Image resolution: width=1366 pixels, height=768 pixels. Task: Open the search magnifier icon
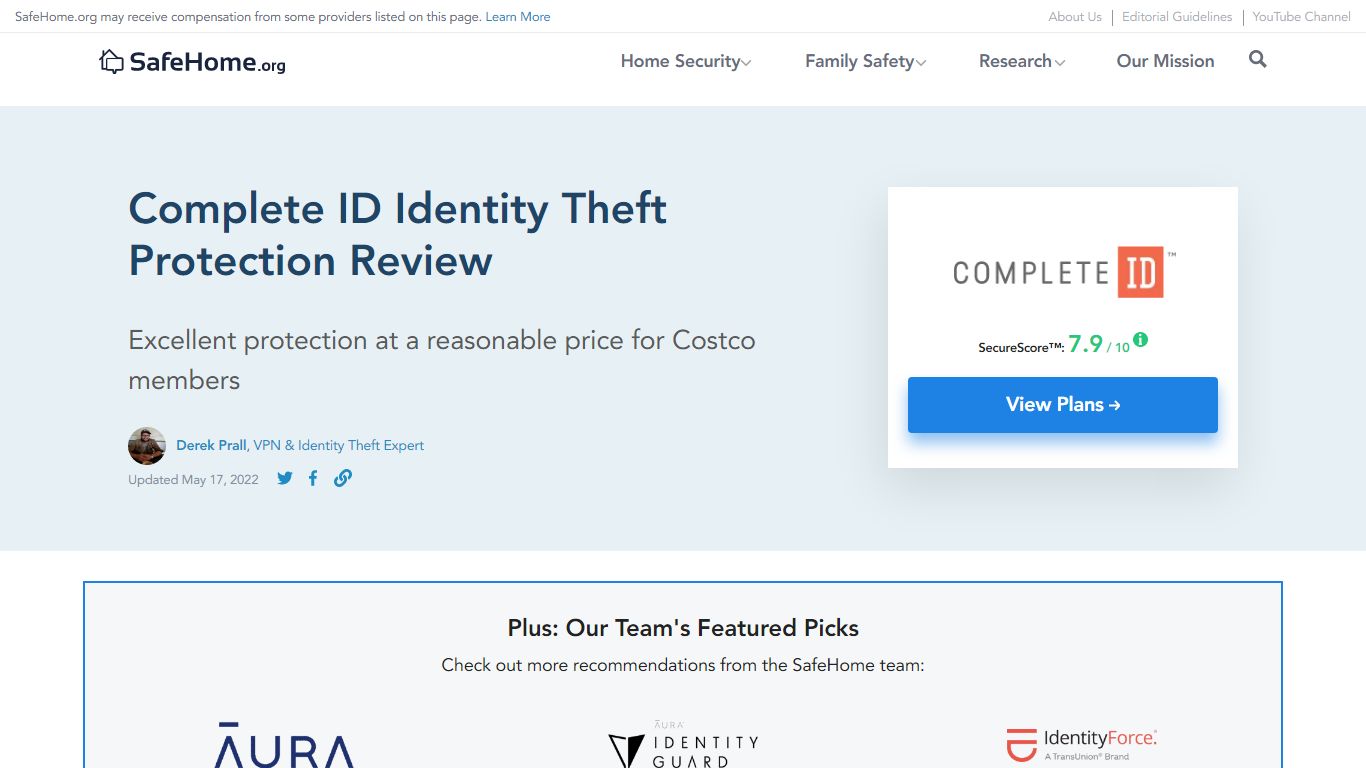(1258, 60)
